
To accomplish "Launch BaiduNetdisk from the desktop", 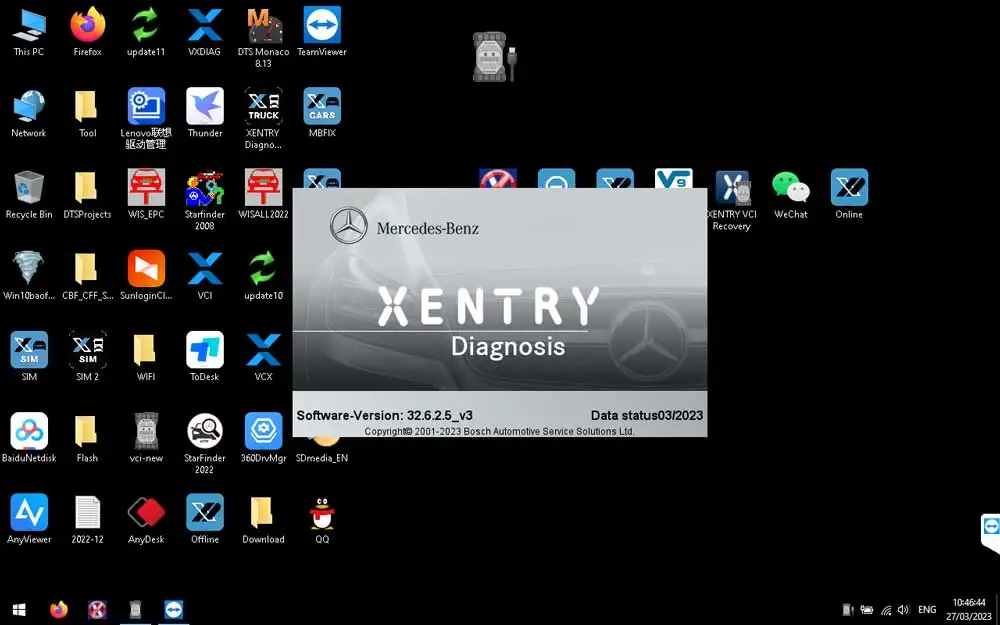I will tap(29, 438).
